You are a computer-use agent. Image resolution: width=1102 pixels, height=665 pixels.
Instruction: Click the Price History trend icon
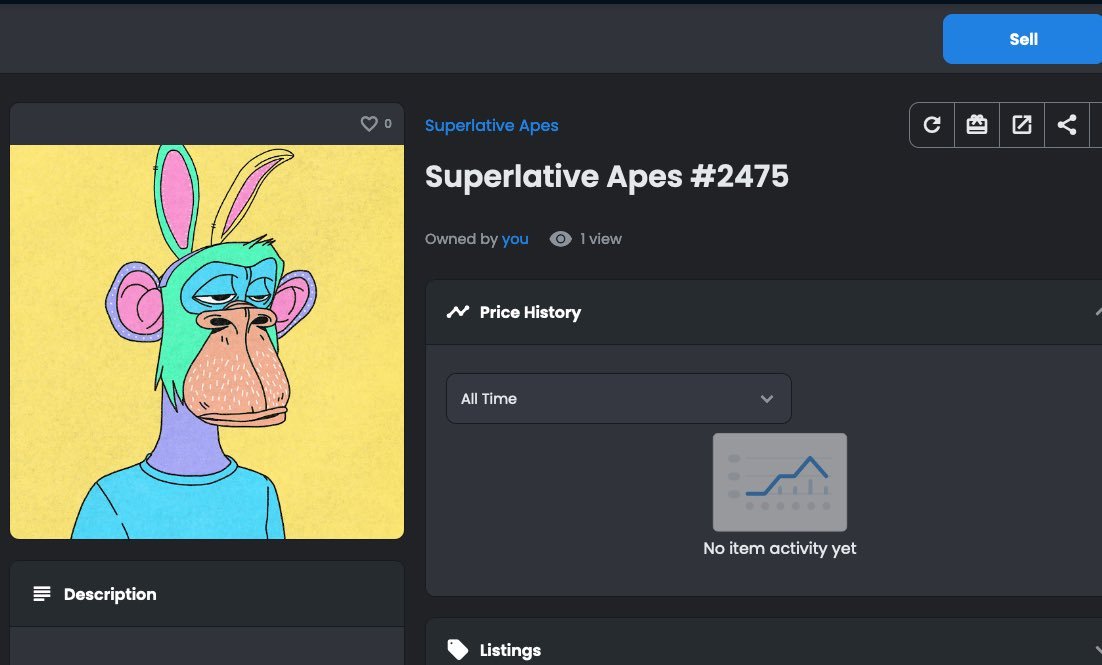(x=458, y=312)
